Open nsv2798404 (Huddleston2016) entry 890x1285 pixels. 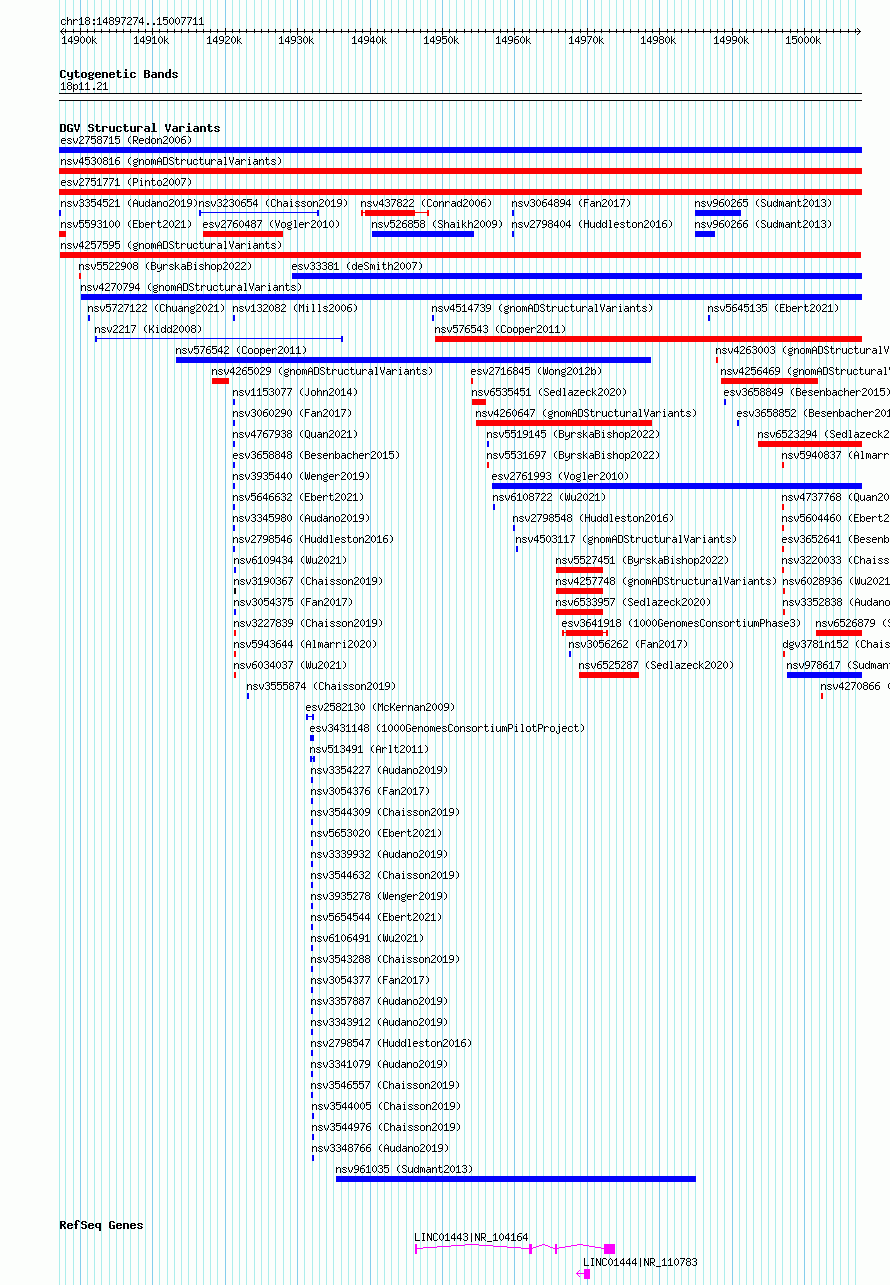pos(593,224)
